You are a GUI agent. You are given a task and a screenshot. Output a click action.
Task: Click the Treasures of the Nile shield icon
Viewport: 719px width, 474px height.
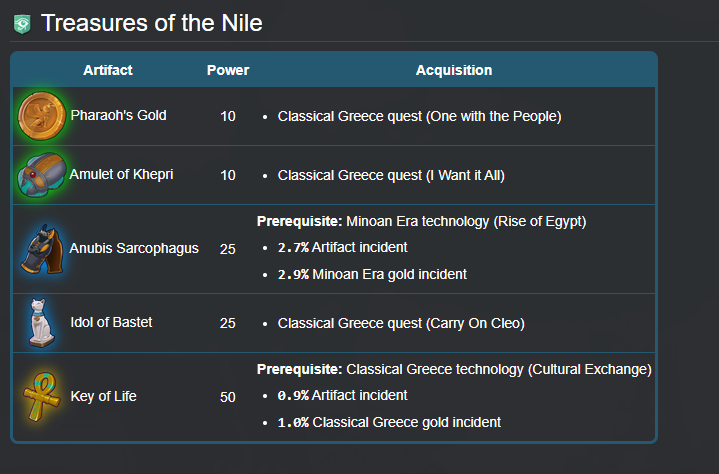tap(22, 23)
